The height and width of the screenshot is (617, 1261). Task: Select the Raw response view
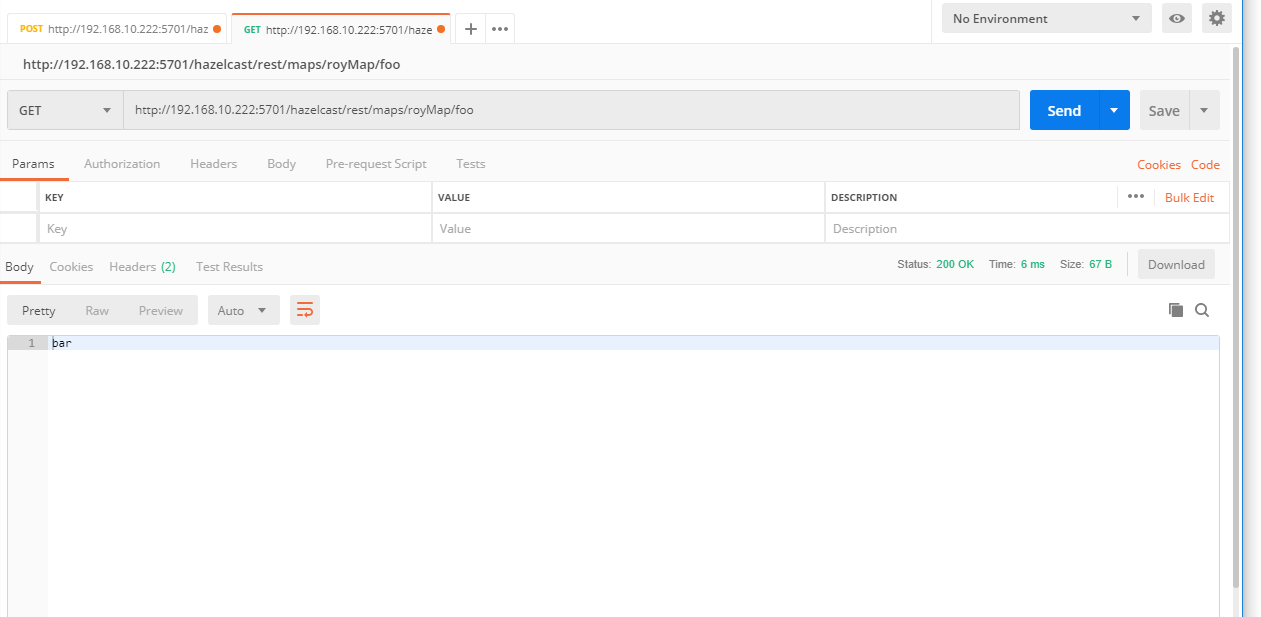(x=97, y=310)
